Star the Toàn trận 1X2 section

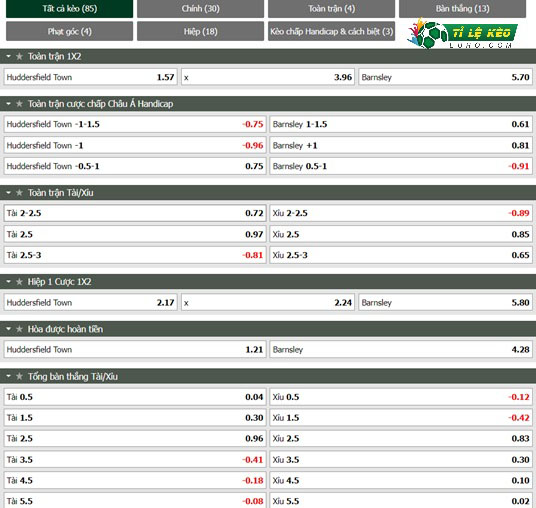click(19, 56)
